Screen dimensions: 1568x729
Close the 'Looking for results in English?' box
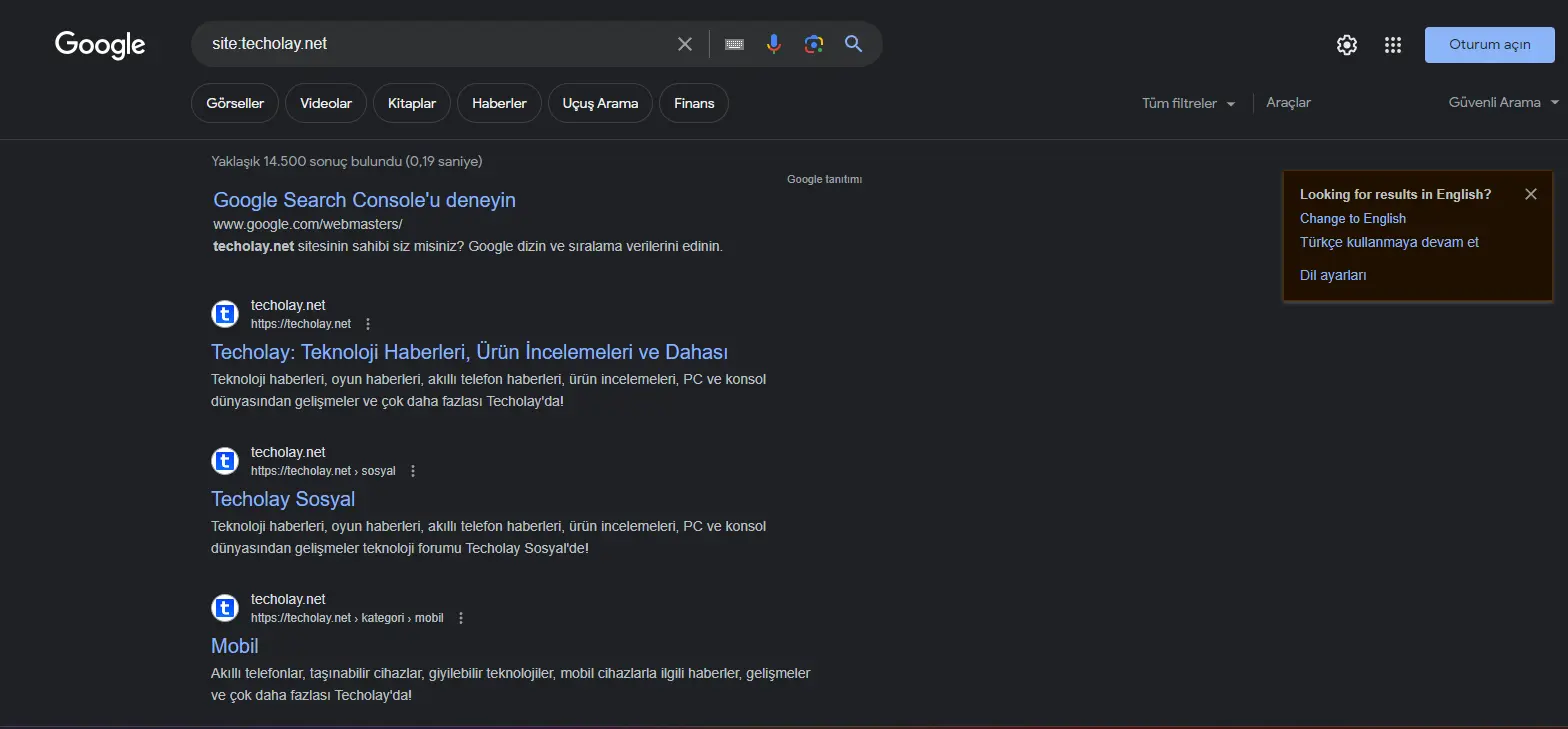[x=1531, y=194]
